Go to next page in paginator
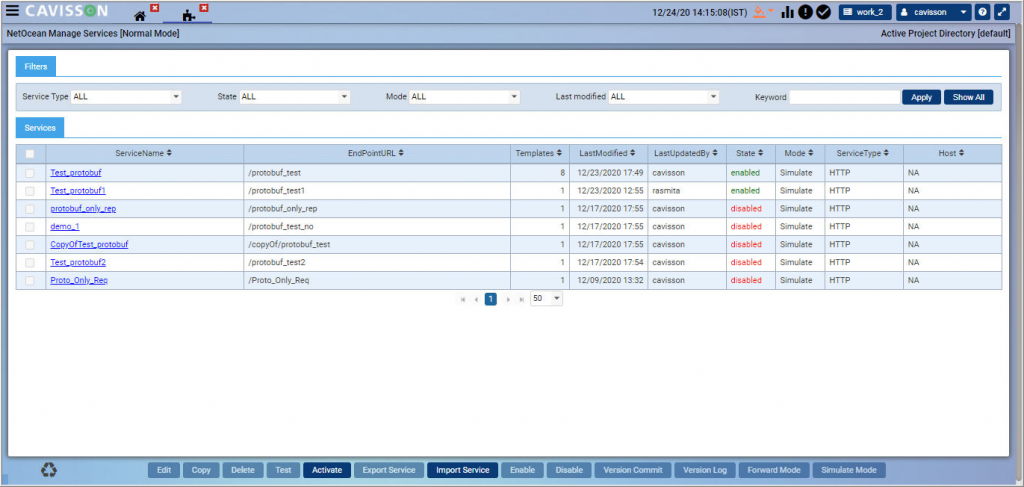 coord(508,299)
